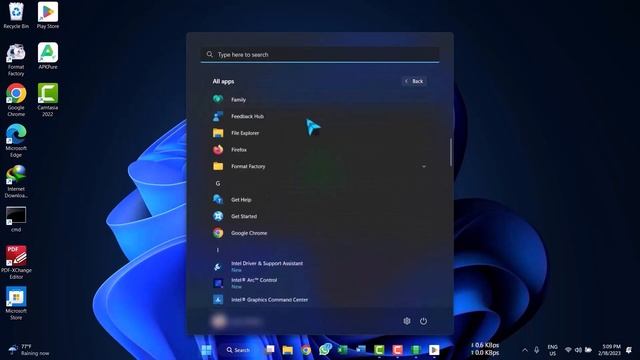Screen dimensions: 640x360
Task: Open the notification center icon
Action: [629, 350]
